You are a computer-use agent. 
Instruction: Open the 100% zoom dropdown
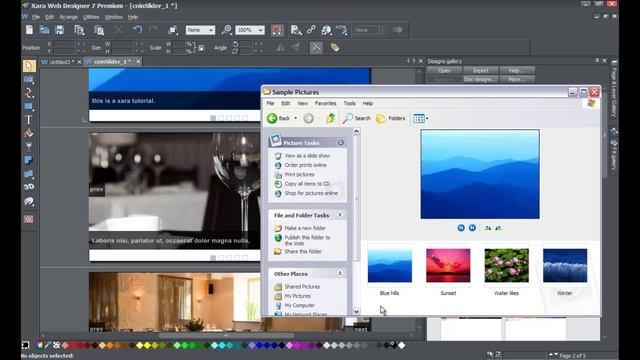click(250, 30)
